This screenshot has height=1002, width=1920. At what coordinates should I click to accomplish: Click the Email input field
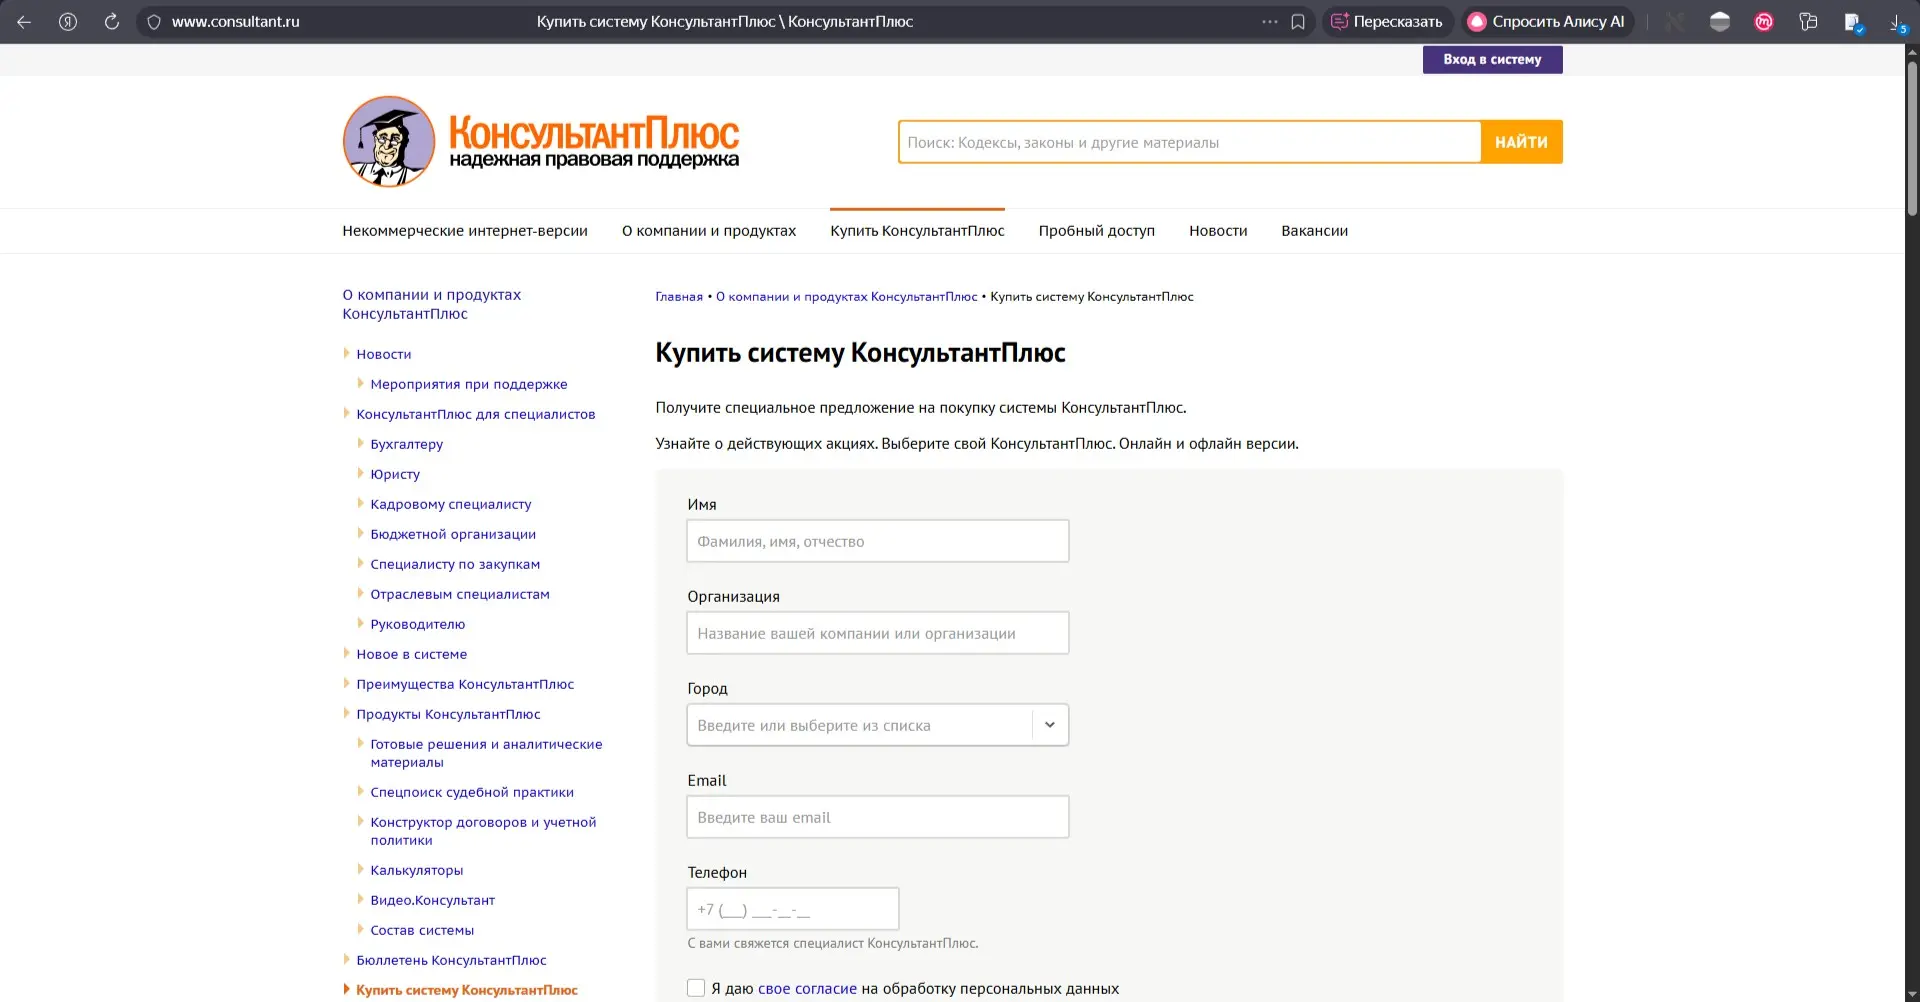[x=878, y=817]
